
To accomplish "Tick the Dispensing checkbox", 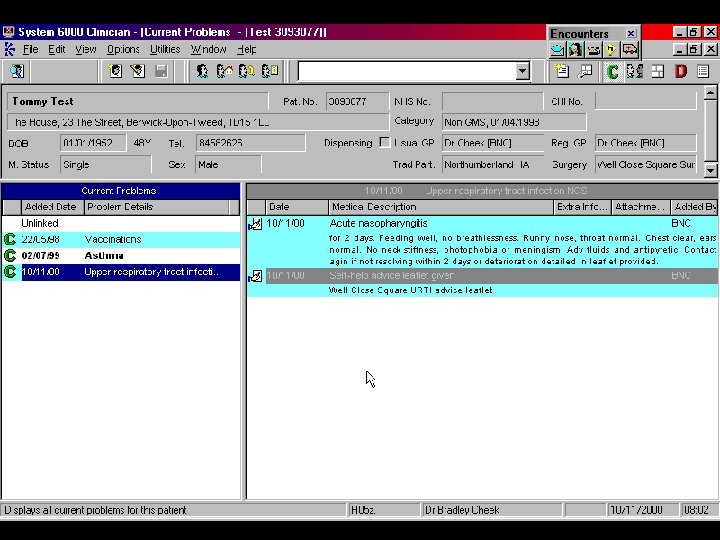I will pos(385,143).
